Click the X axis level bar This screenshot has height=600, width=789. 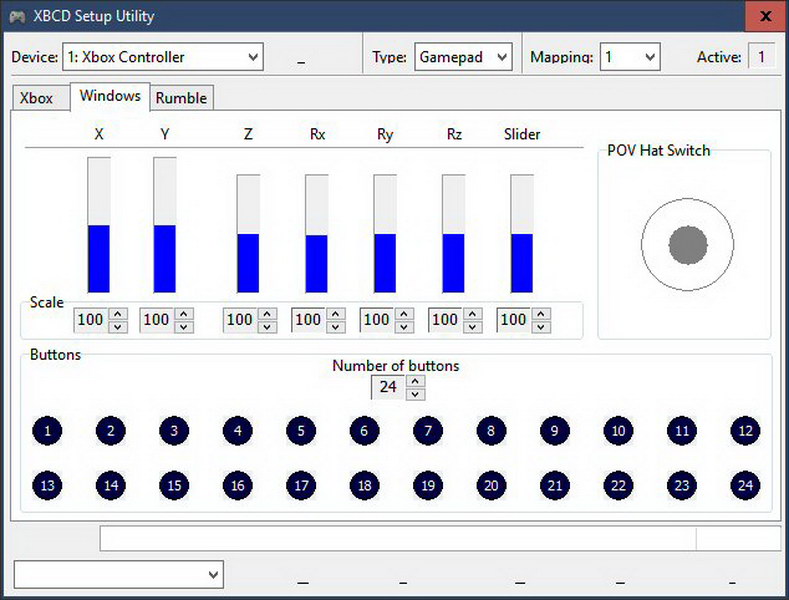pos(99,225)
